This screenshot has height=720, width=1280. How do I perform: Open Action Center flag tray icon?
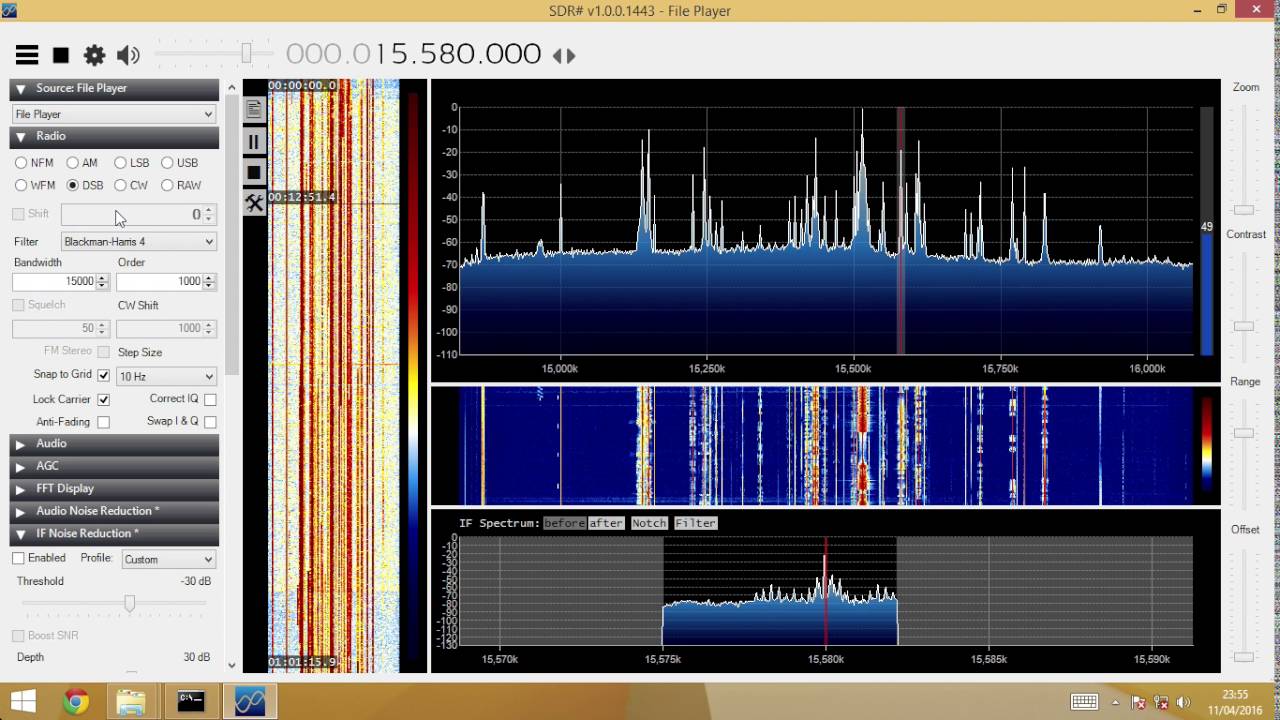pos(1138,702)
